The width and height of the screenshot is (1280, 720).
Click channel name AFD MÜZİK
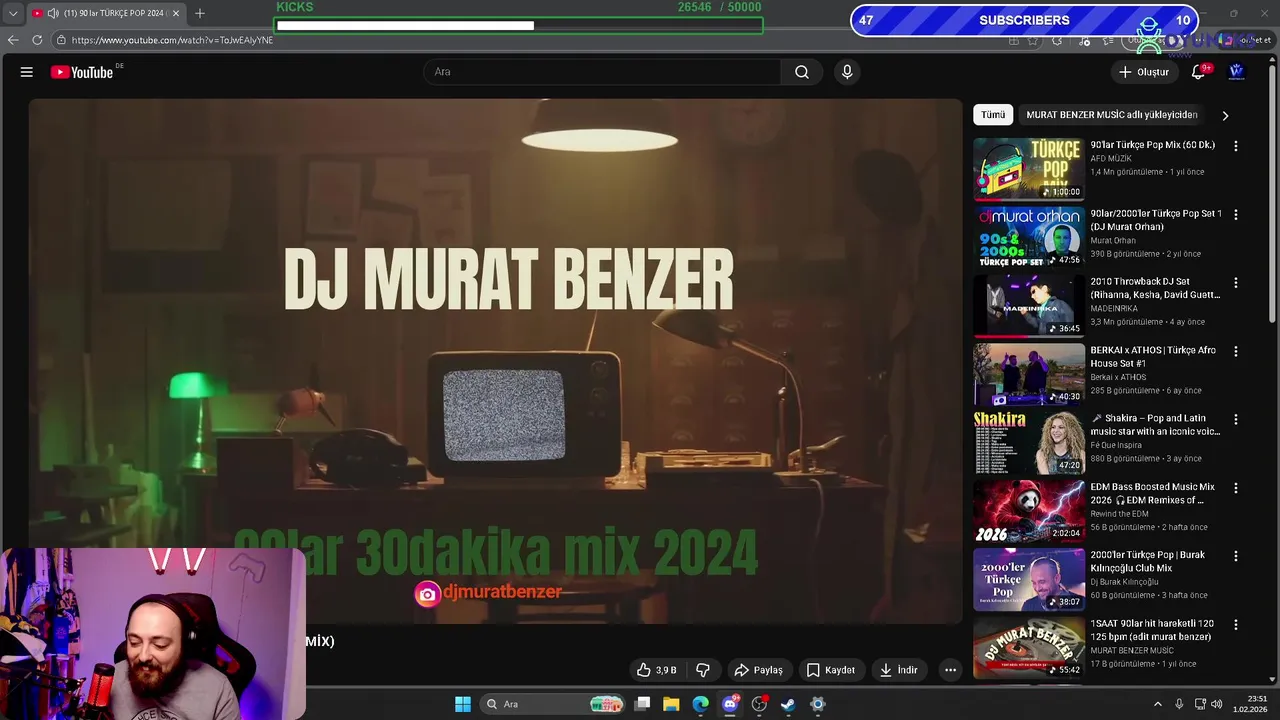pyautogui.click(x=1111, y=158)
